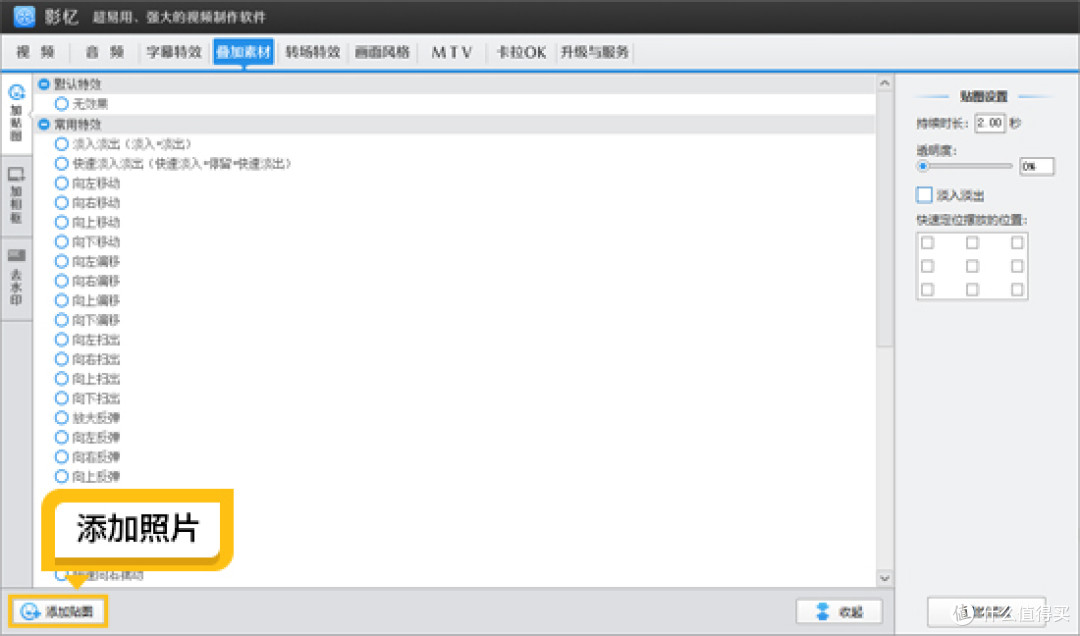This screenshot has width=1080, height=636.
Task: Open the 加贴图 sidebar panel
Action: [x=16, y=113]
